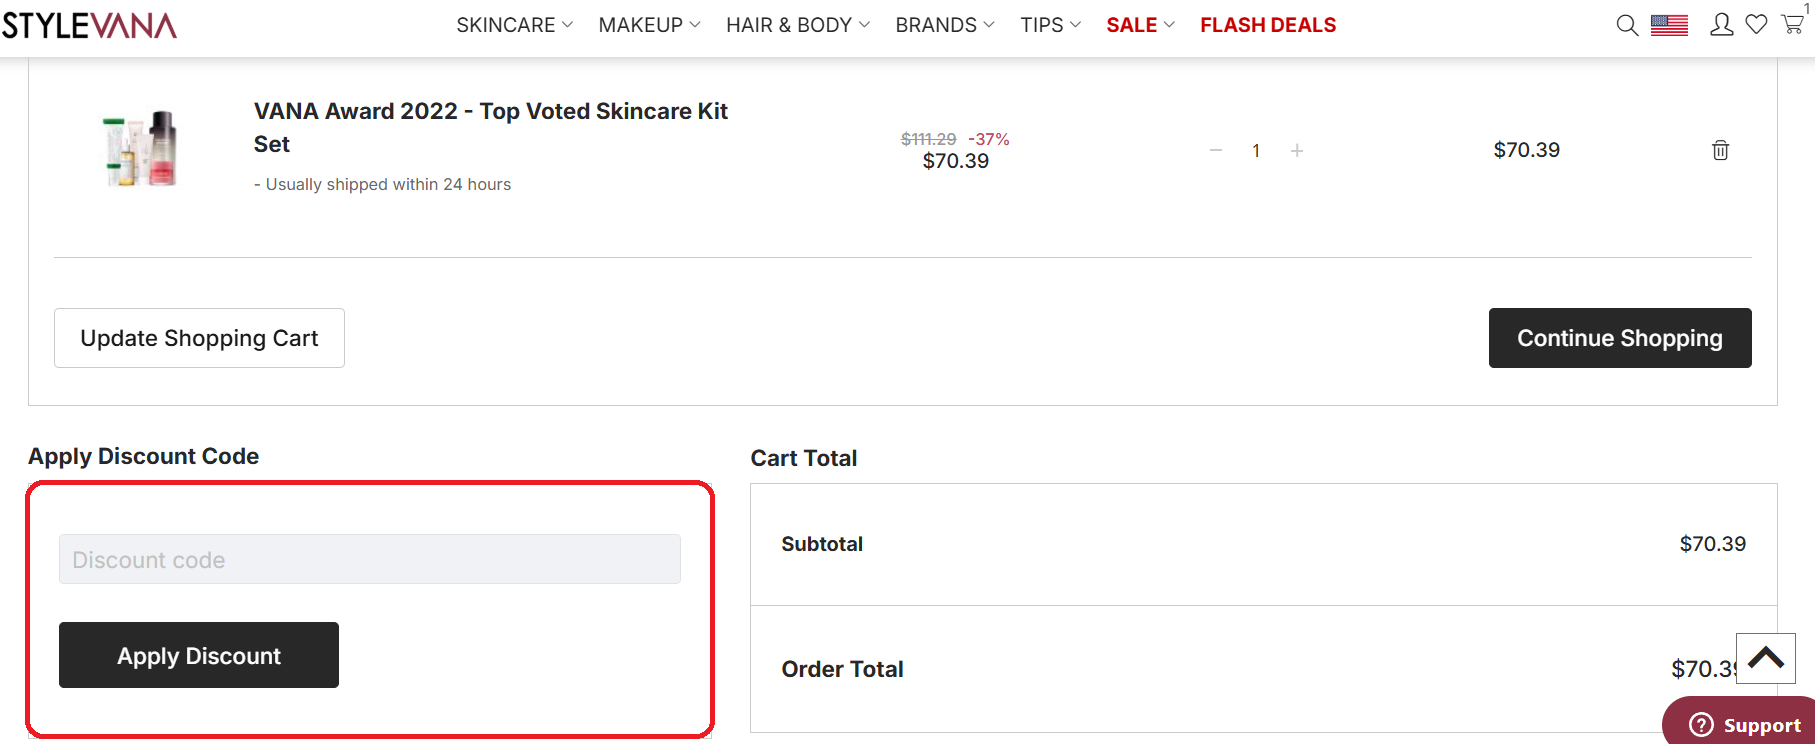Expand the Skincare menu
Image resolution: width=1815 pixels, height=744 pixels.
[514, 25]
